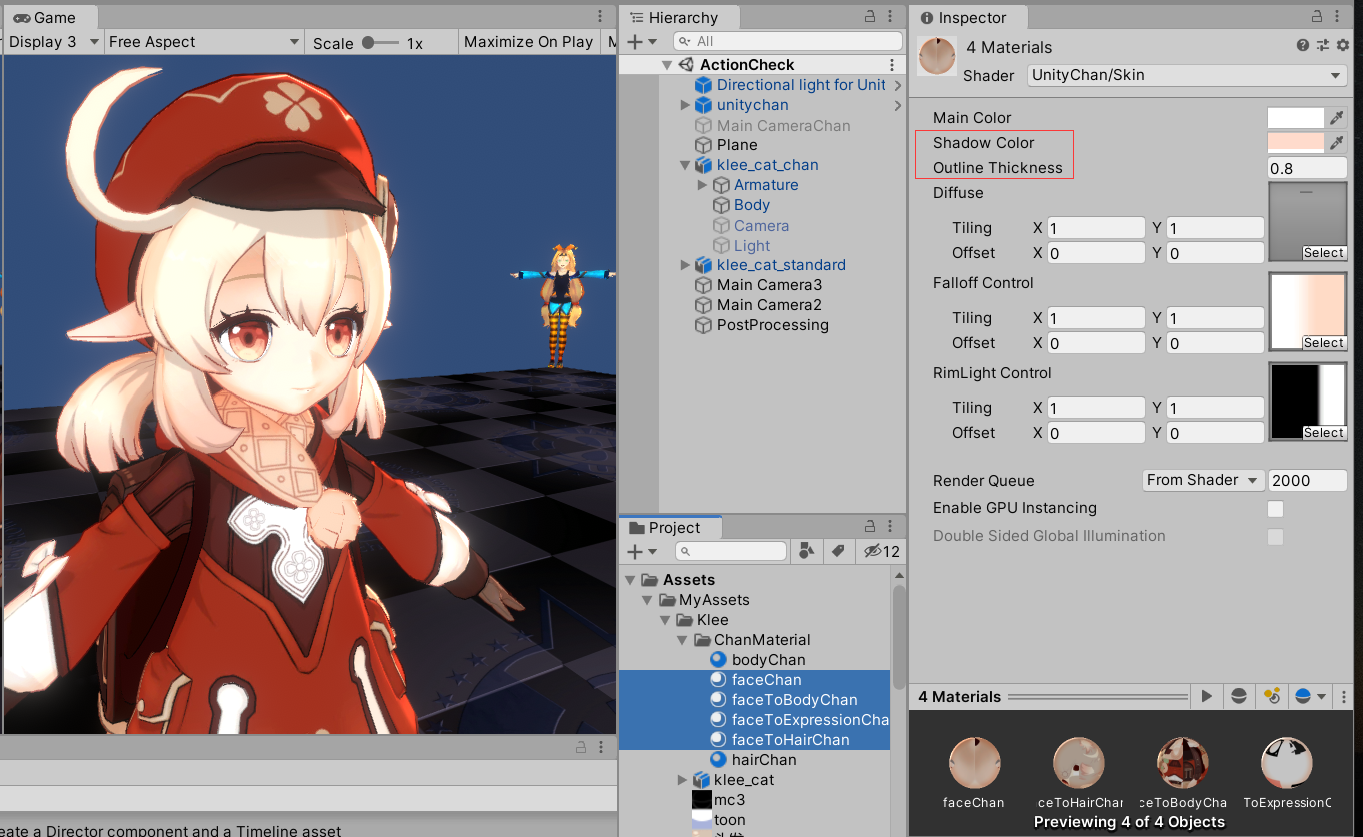1363x837 pixels.
Task: Open the Display 3 dropdown
Action: pyautogui.click(x=54, y=42)
